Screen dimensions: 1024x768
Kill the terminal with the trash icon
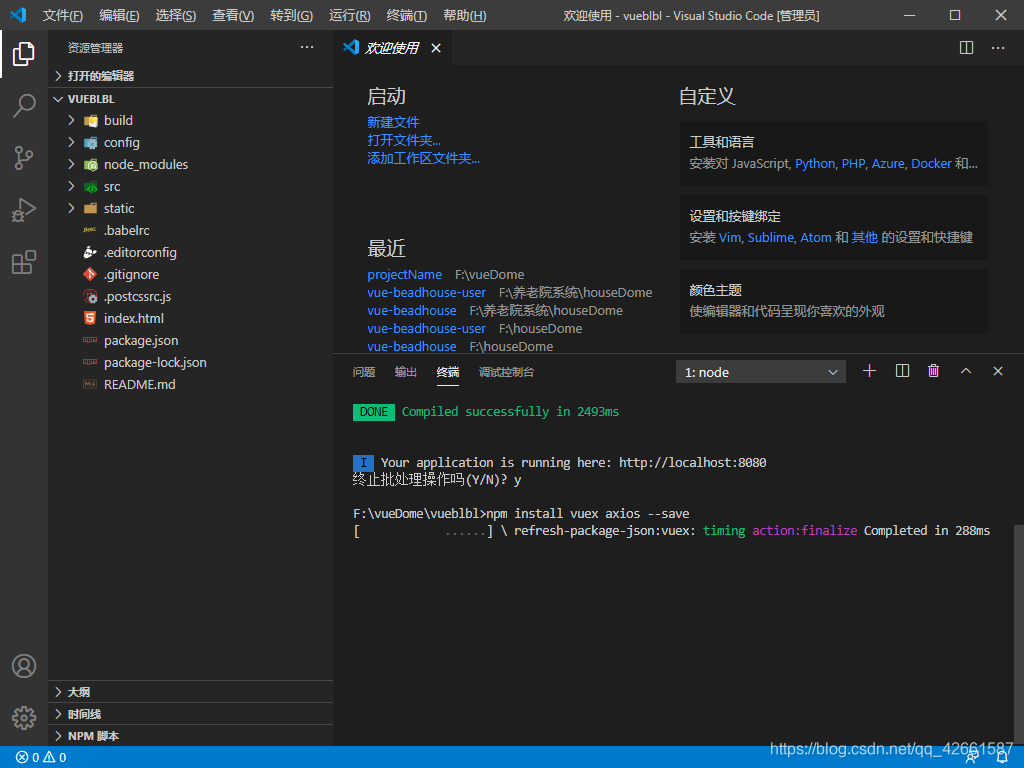(x=933, y=370)
